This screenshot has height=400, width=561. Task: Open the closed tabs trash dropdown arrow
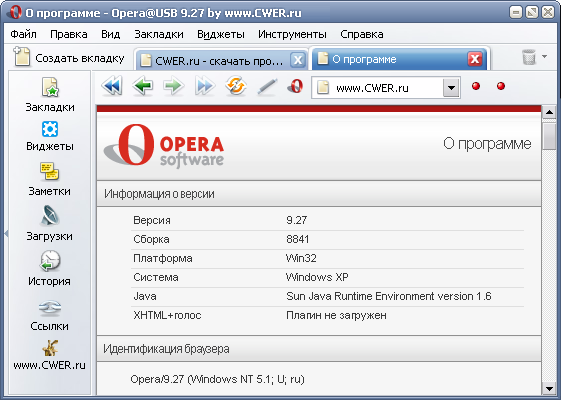[545, 57]
